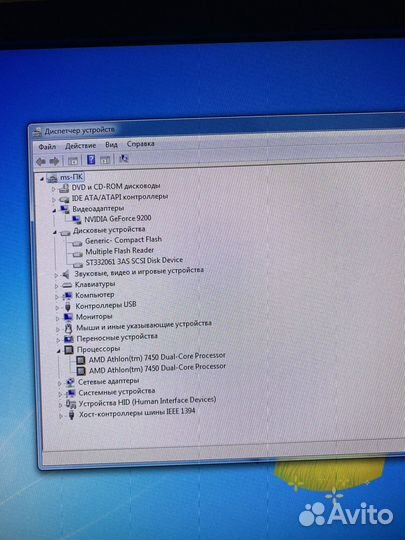405x540 pixels.
Task: Click the Forward arrow toolbar icon
Action: coord(54,161)
